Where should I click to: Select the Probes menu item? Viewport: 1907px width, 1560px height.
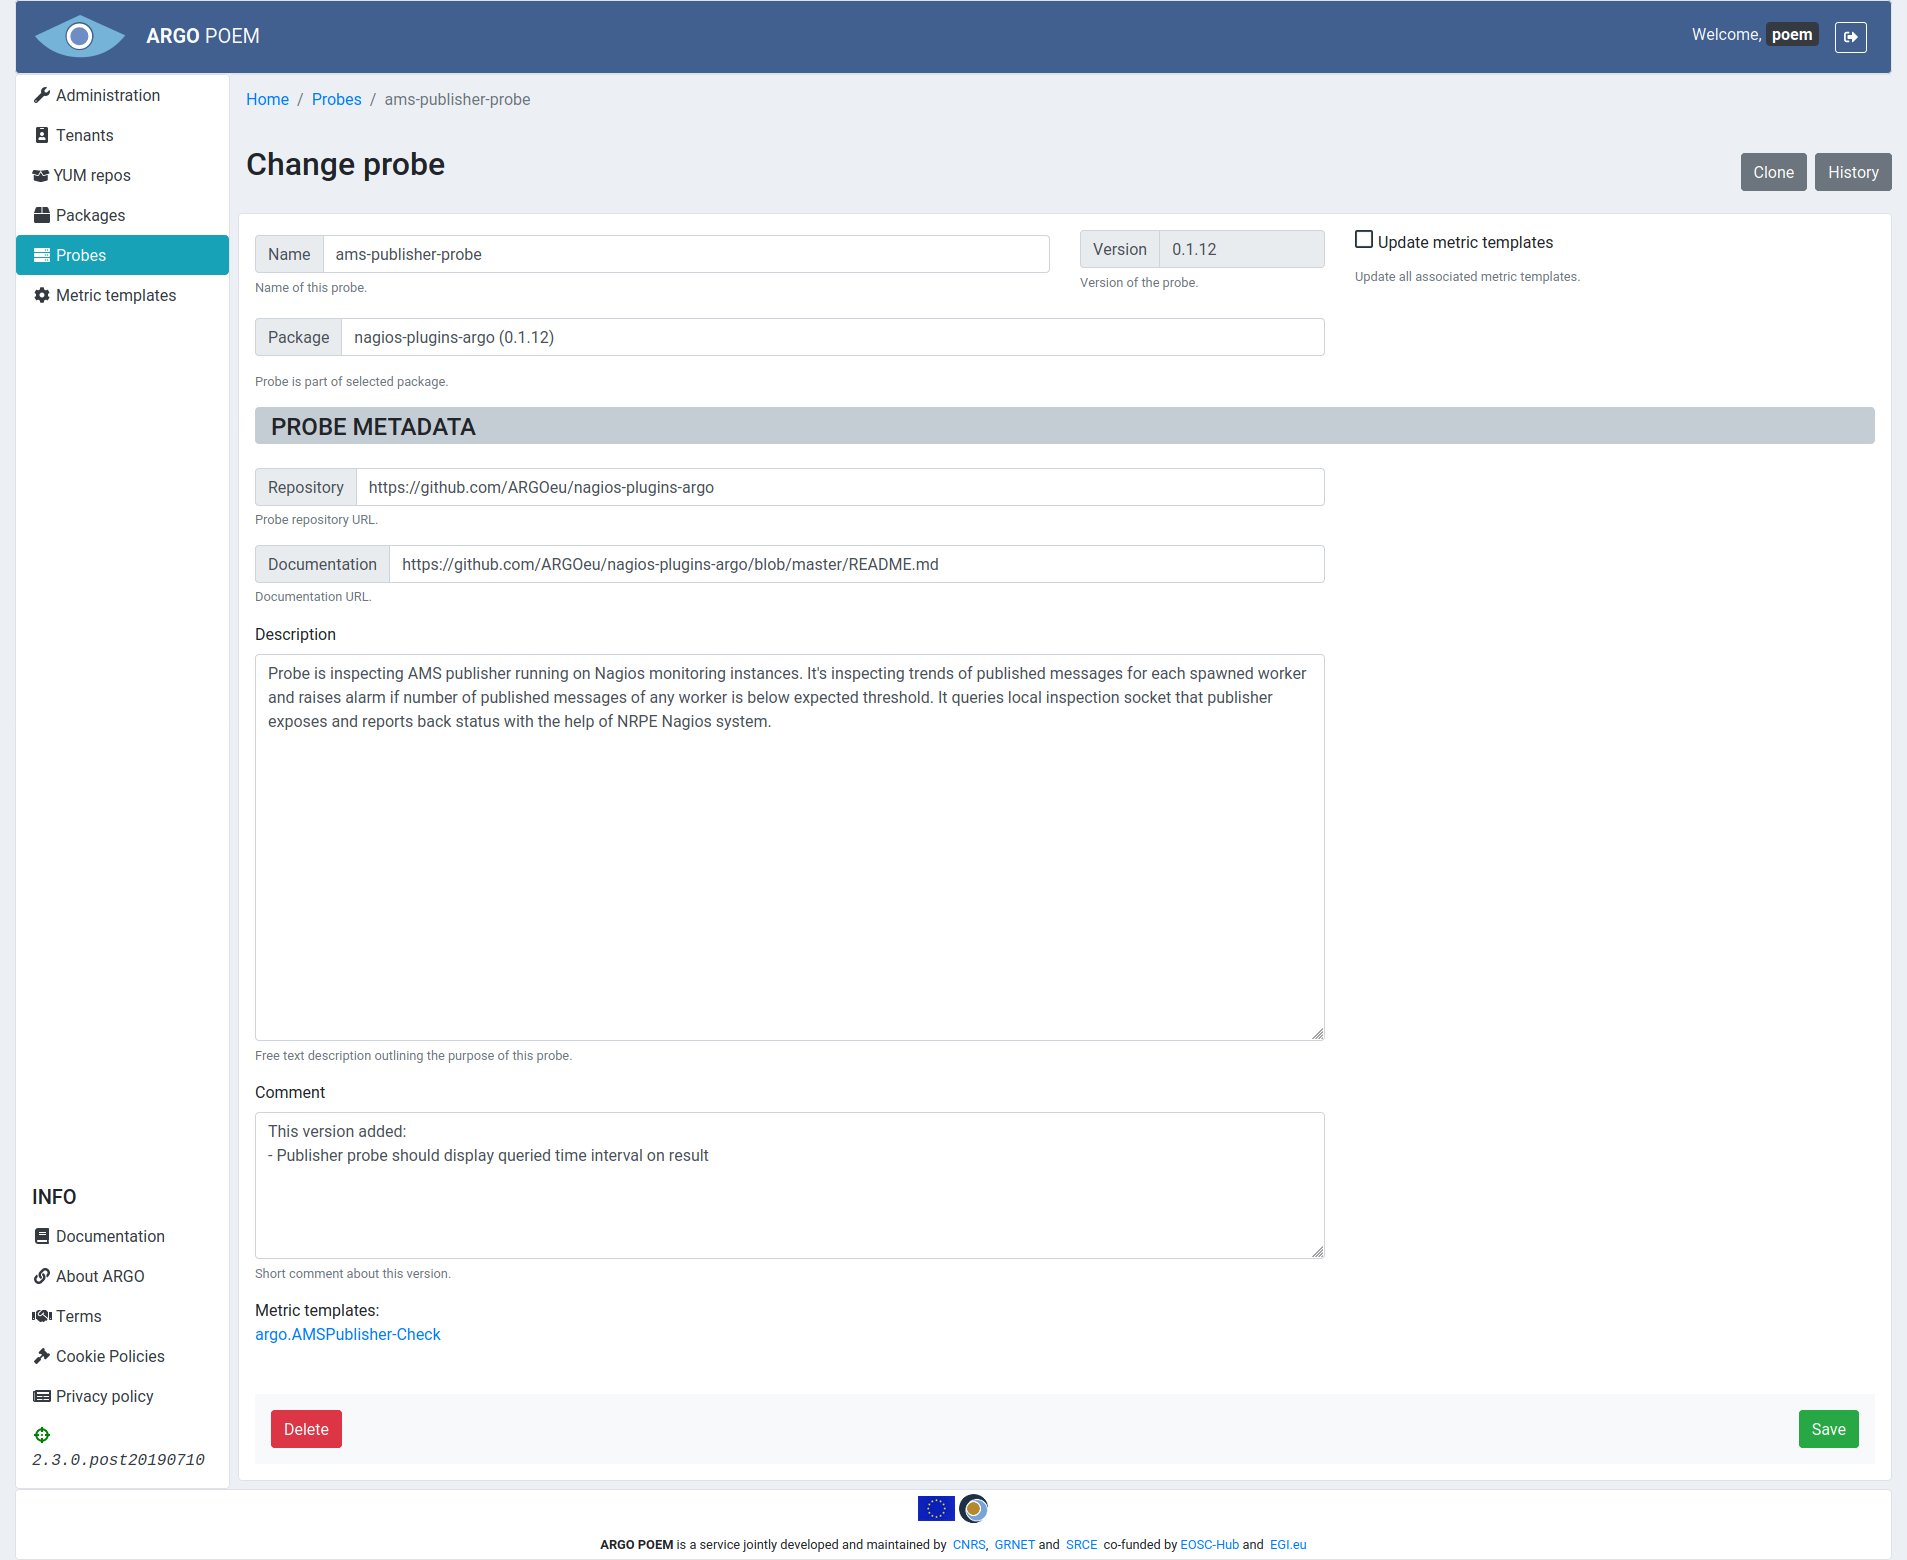122,255
